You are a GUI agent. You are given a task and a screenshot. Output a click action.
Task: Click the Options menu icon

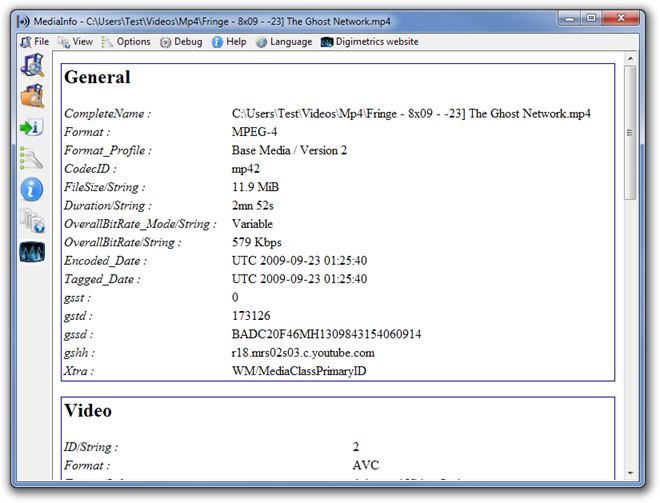(x=107, y=42)
